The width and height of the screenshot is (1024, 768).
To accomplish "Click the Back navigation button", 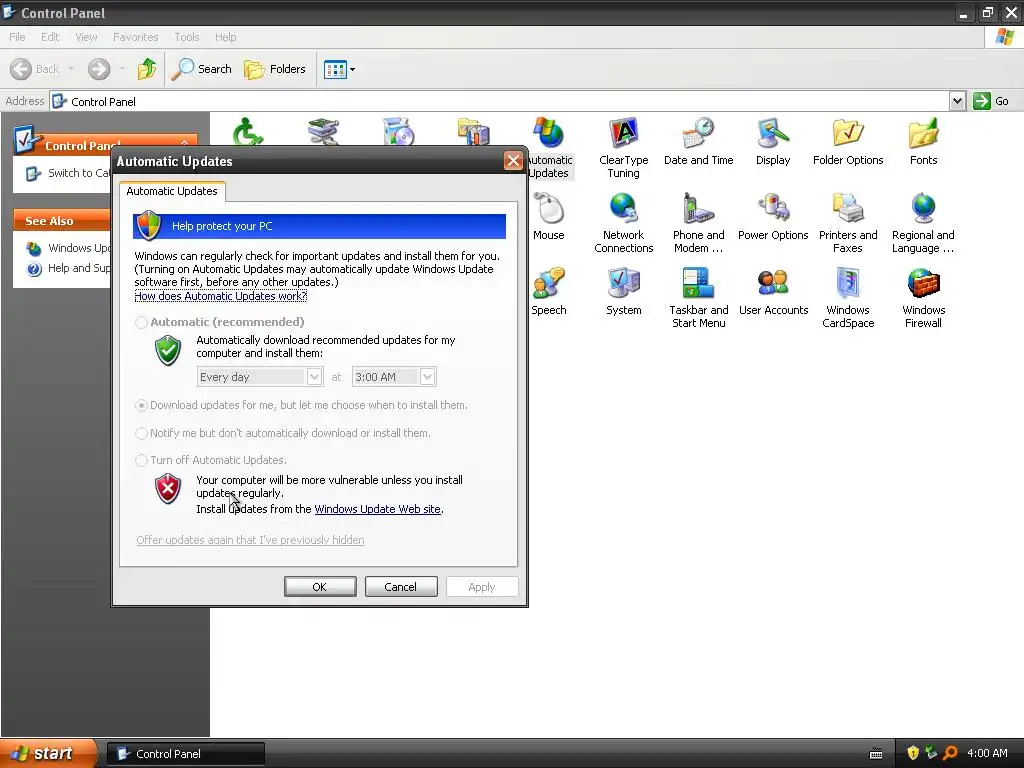I will click(x=35, y=69).
